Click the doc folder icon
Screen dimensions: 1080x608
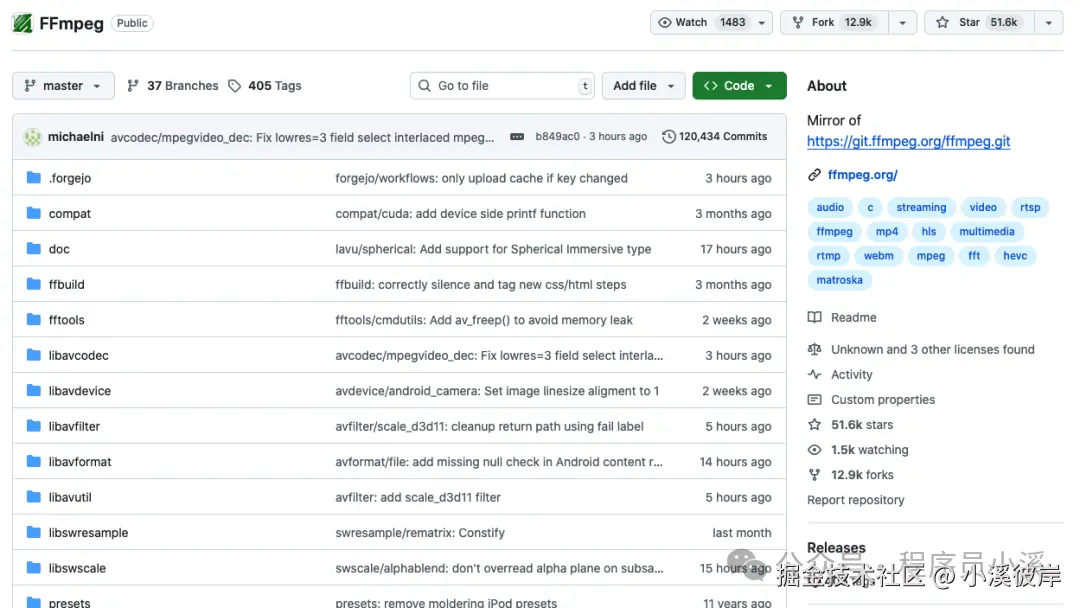tap(34, 249)
